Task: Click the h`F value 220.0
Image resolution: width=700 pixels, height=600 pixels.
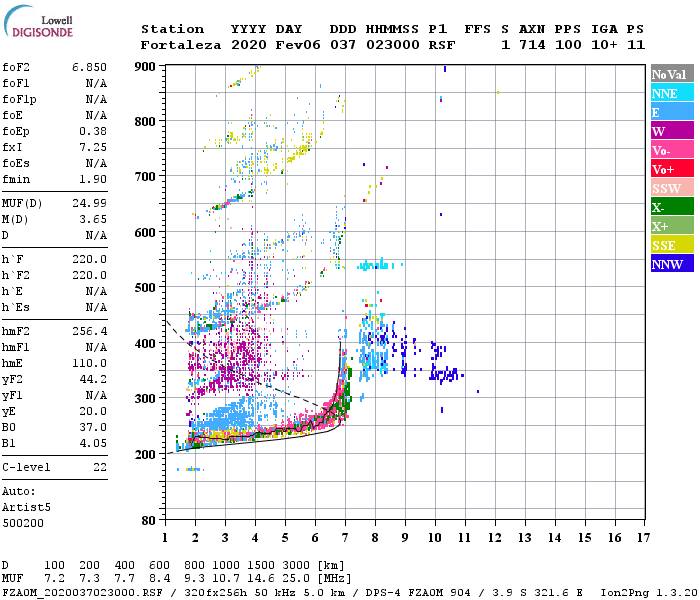Action: (89, 259)
